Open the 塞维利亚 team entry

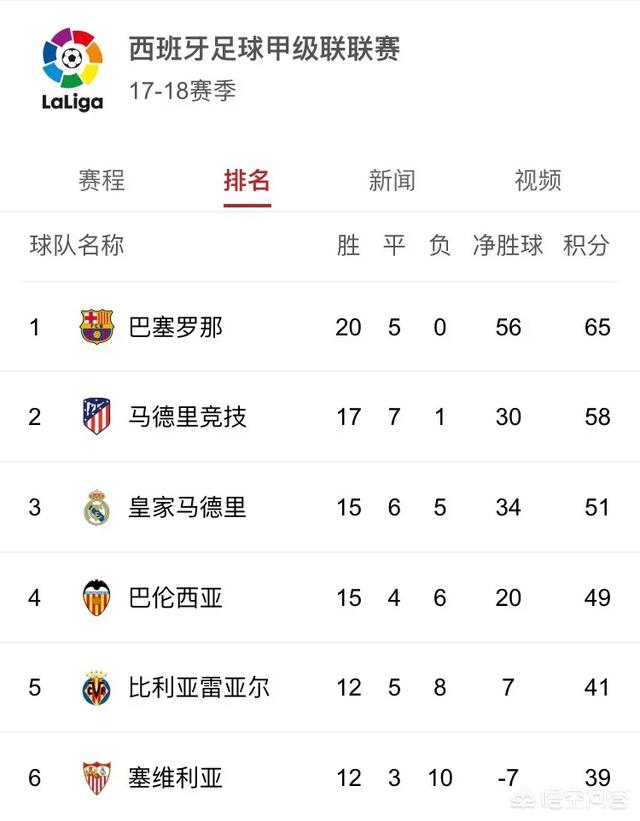[176, 778]
